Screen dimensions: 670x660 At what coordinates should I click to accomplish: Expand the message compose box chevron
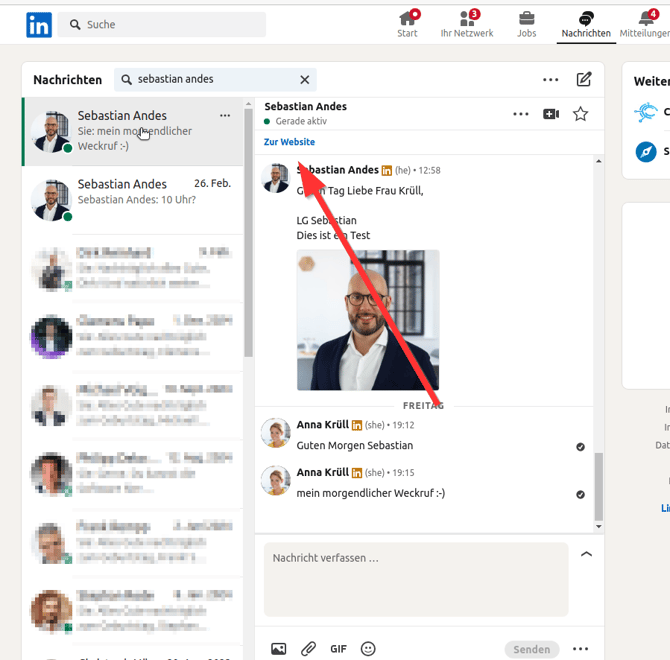pos(586,554)
